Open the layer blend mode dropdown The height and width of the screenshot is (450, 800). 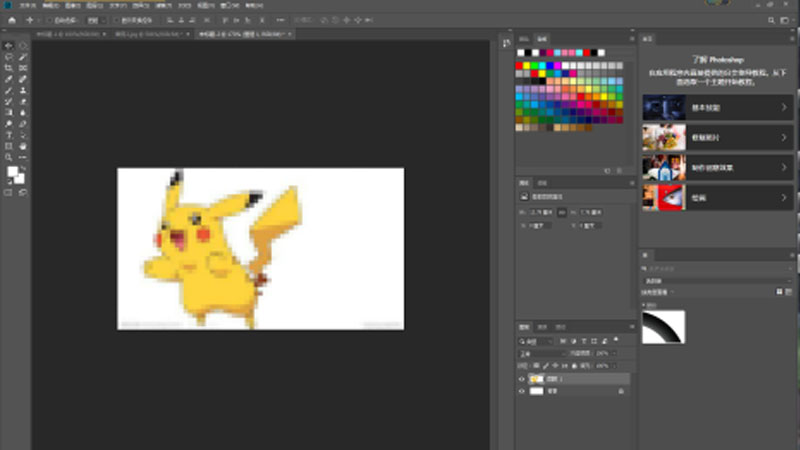542,353
